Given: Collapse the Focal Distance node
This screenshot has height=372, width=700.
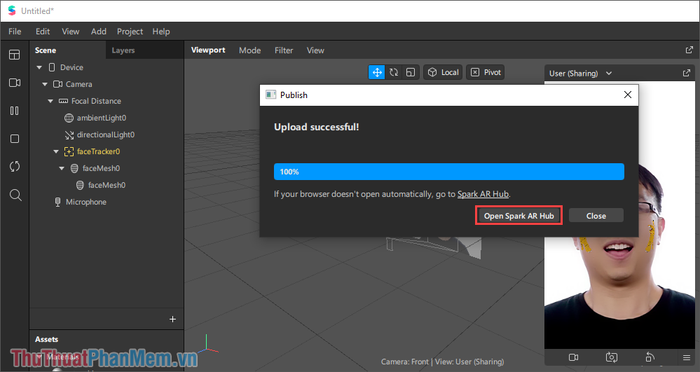Looking at the screenshot, I should (50, 101).
